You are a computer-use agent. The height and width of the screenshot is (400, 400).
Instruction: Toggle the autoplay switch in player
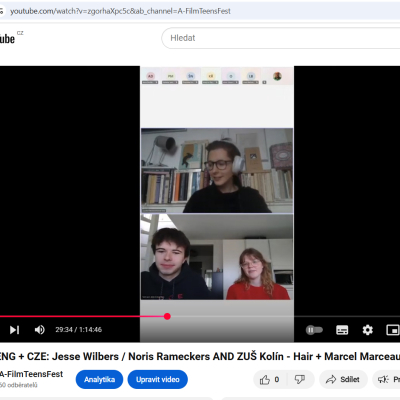[314, 330]
